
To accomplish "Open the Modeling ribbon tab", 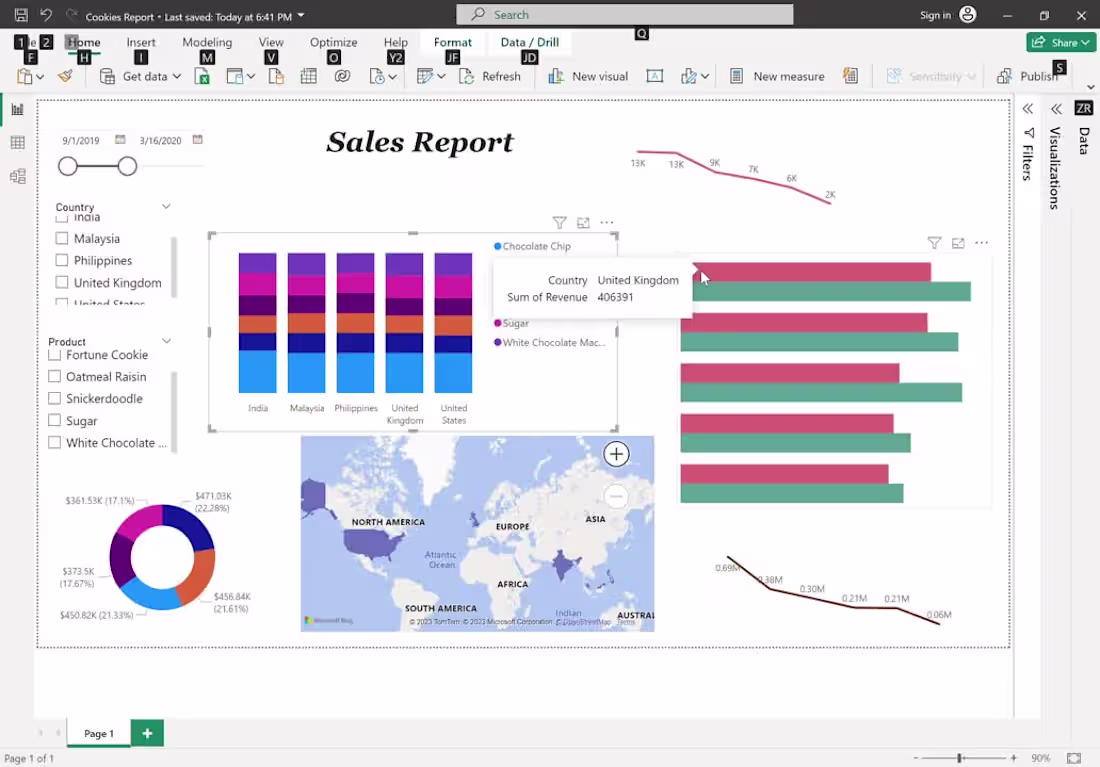I will pos(207,42).
